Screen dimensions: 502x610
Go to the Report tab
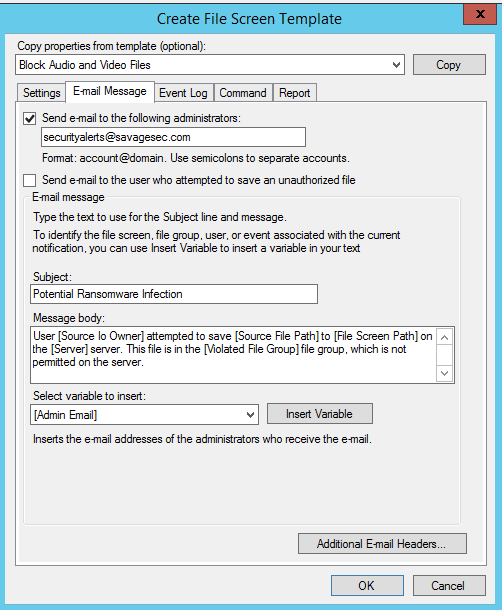coord(295,93)
